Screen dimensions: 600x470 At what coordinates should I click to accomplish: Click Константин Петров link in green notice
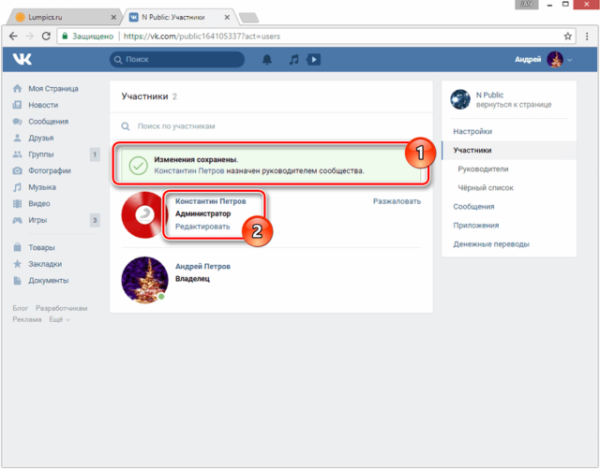[x=189, y=171]
